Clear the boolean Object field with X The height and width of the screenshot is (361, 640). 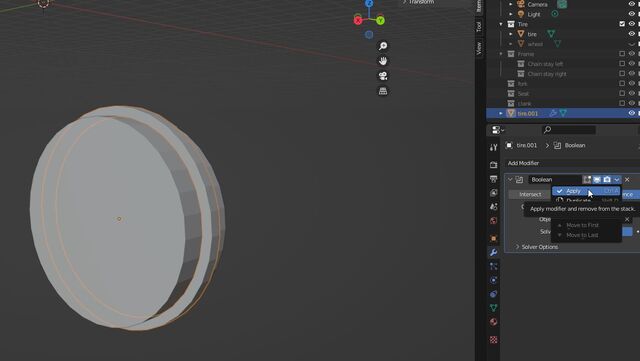(627, 219)
